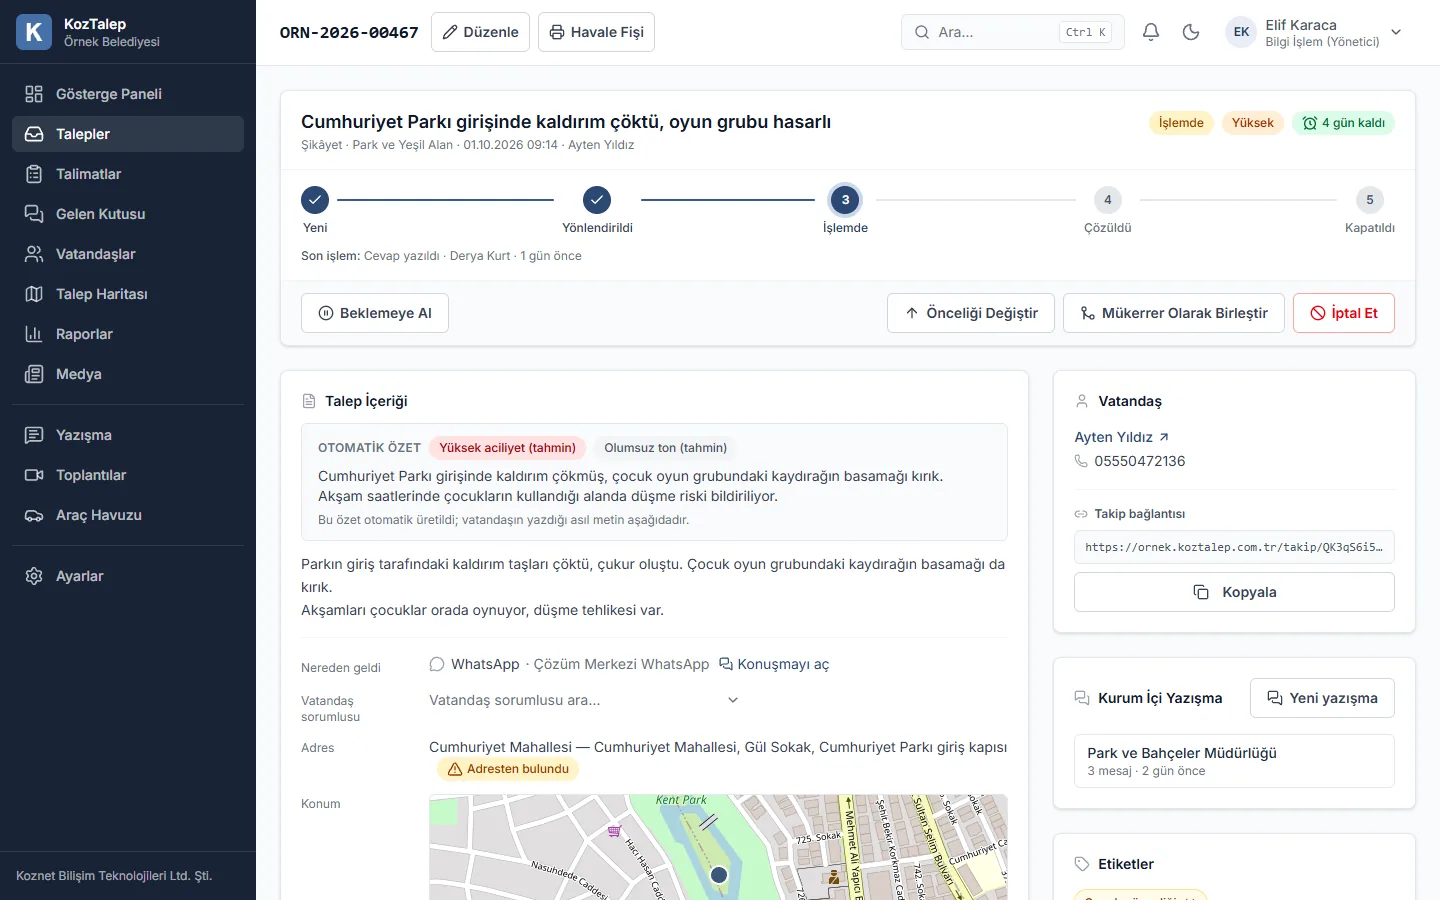Viewport: 1440px width, 900px height.
Task: Open Park ve Bahçeler Müdürlüğü thread
Action: [1234, 761]
